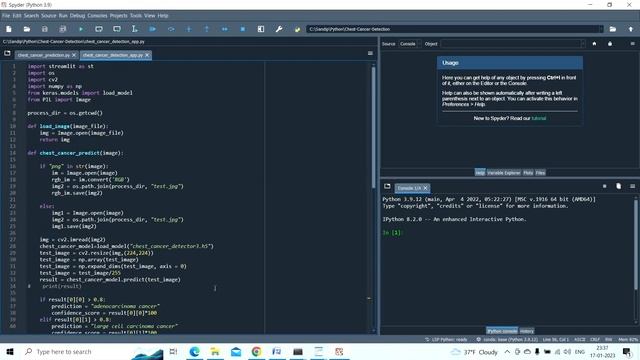The height and width of the screenshot is (360, 640).
Task: Open the Run menu
Action: (63, 16)
